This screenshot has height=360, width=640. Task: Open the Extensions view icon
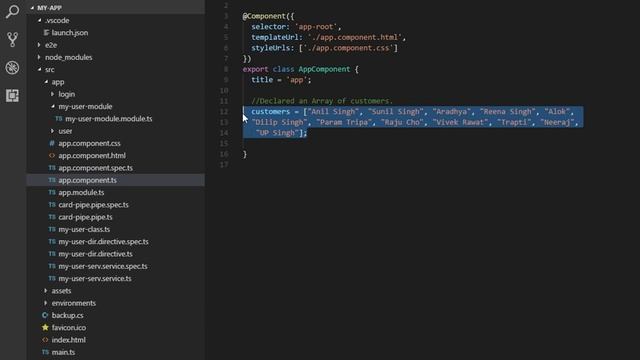(12, 96)
